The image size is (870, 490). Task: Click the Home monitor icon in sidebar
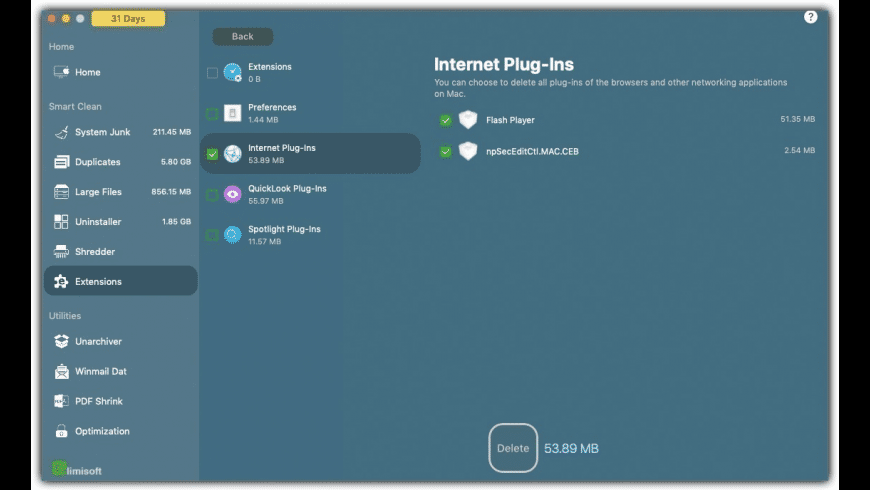point(61,72)
